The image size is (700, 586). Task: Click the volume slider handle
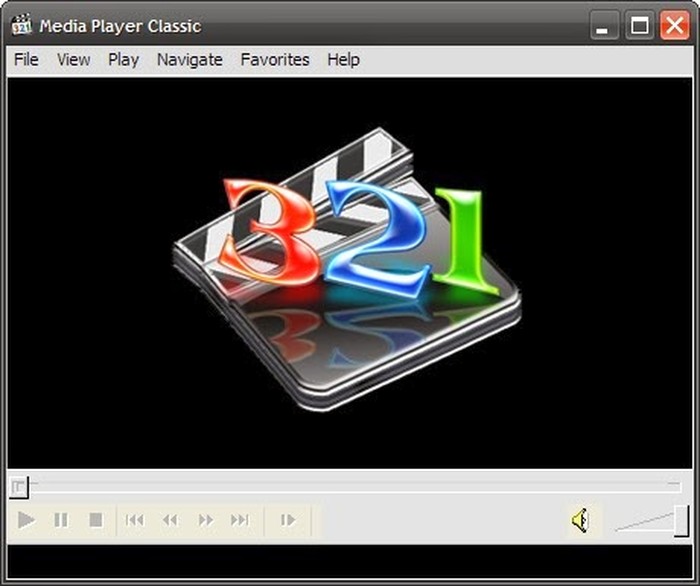tap(681, 520)
